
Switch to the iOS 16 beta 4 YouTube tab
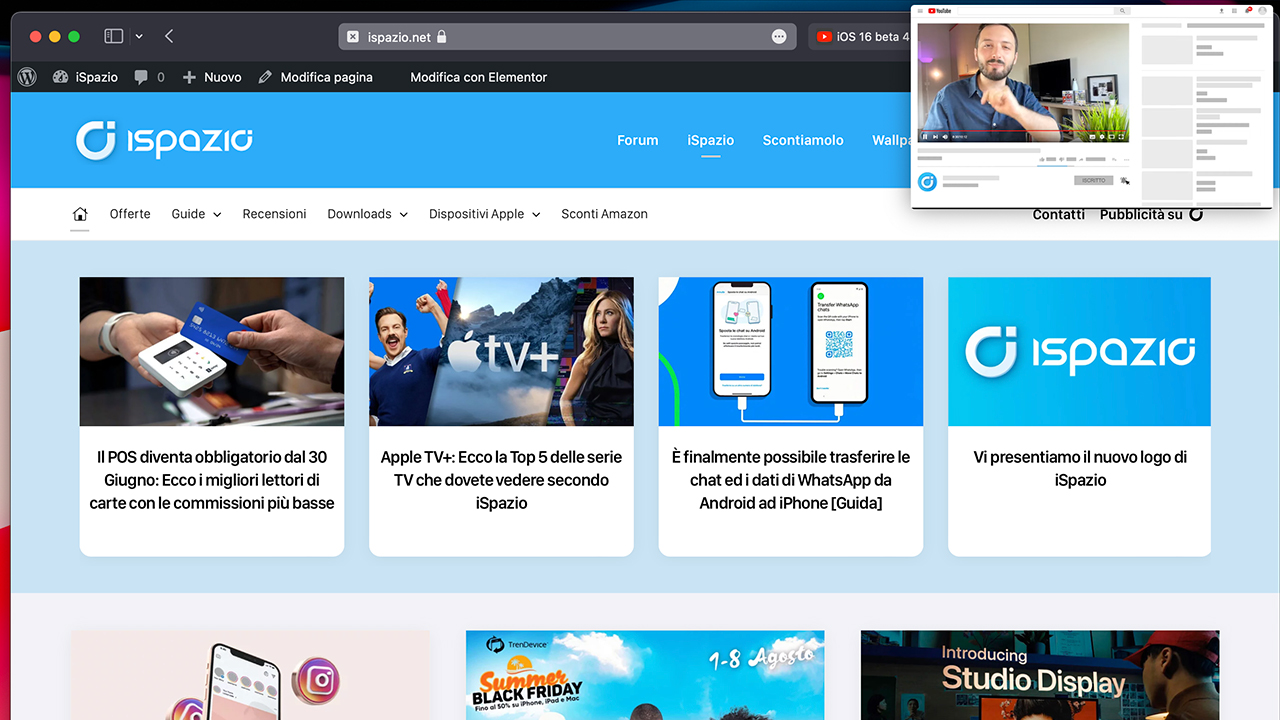(862, 37)
